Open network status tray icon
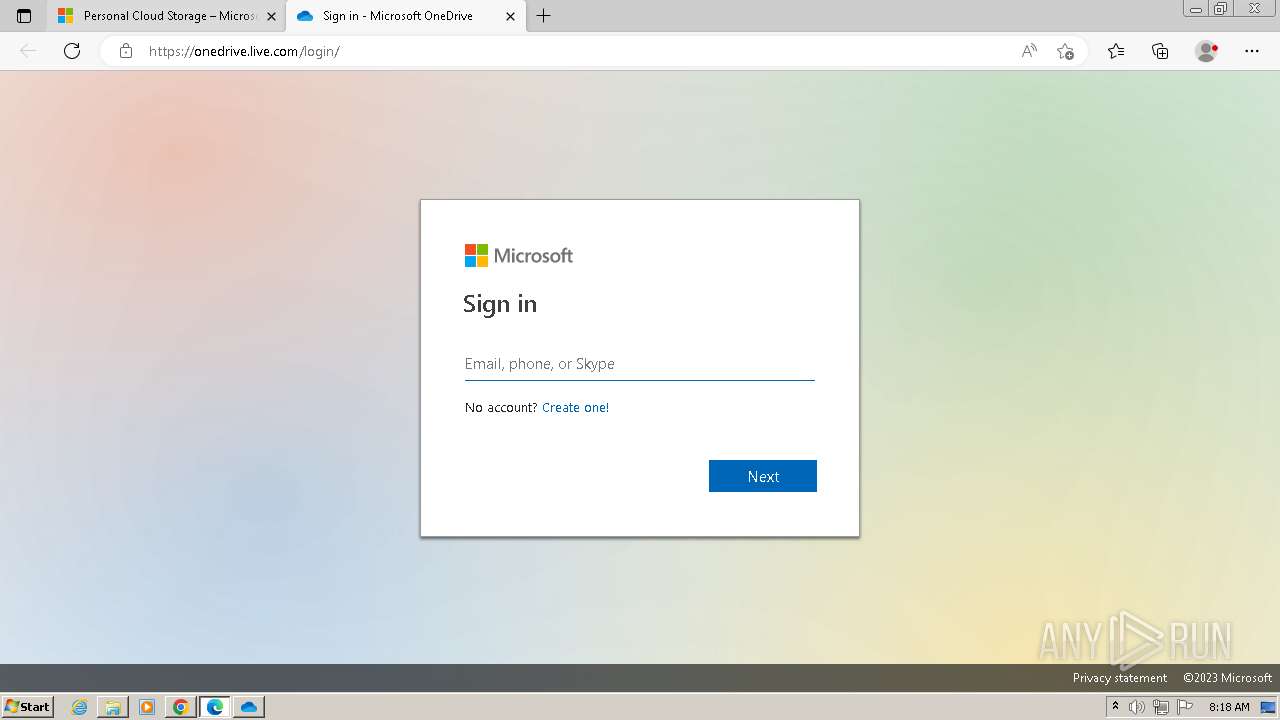This screenshot has height=720, width=1280. pos(1161,707)
